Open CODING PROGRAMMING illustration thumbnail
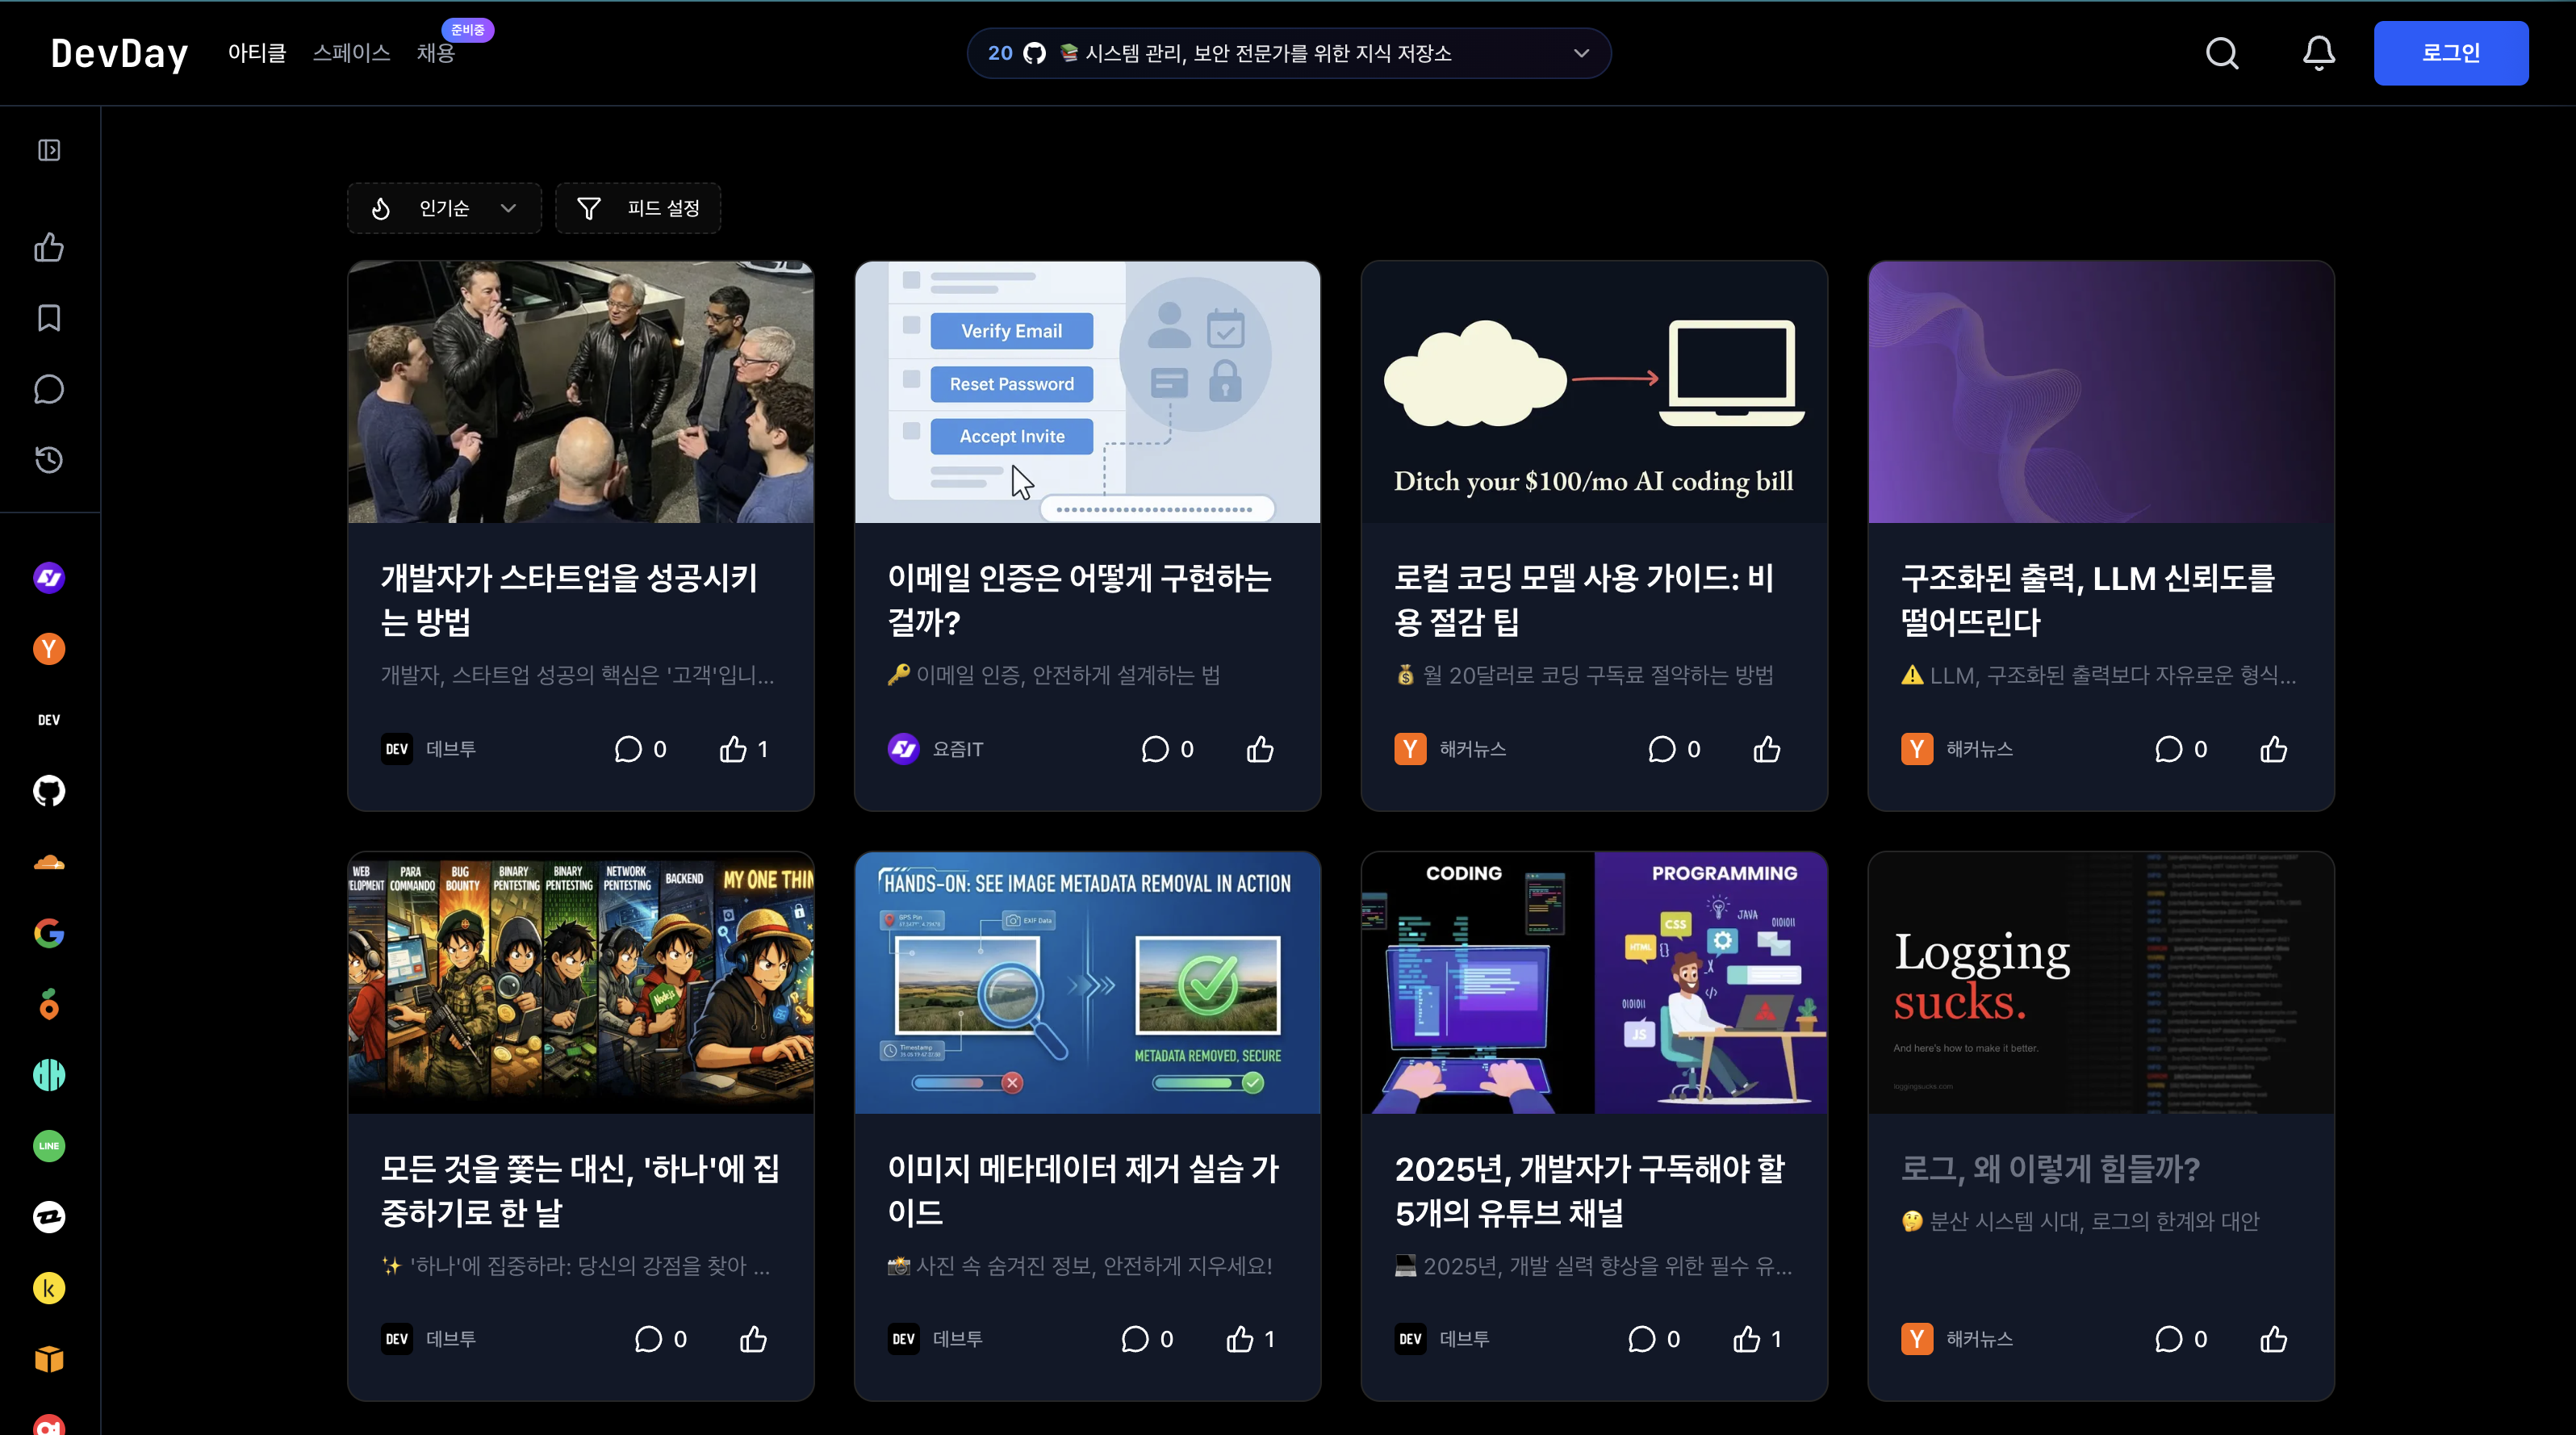This screenshot has height=1435, width=2576. [1594, 982]
